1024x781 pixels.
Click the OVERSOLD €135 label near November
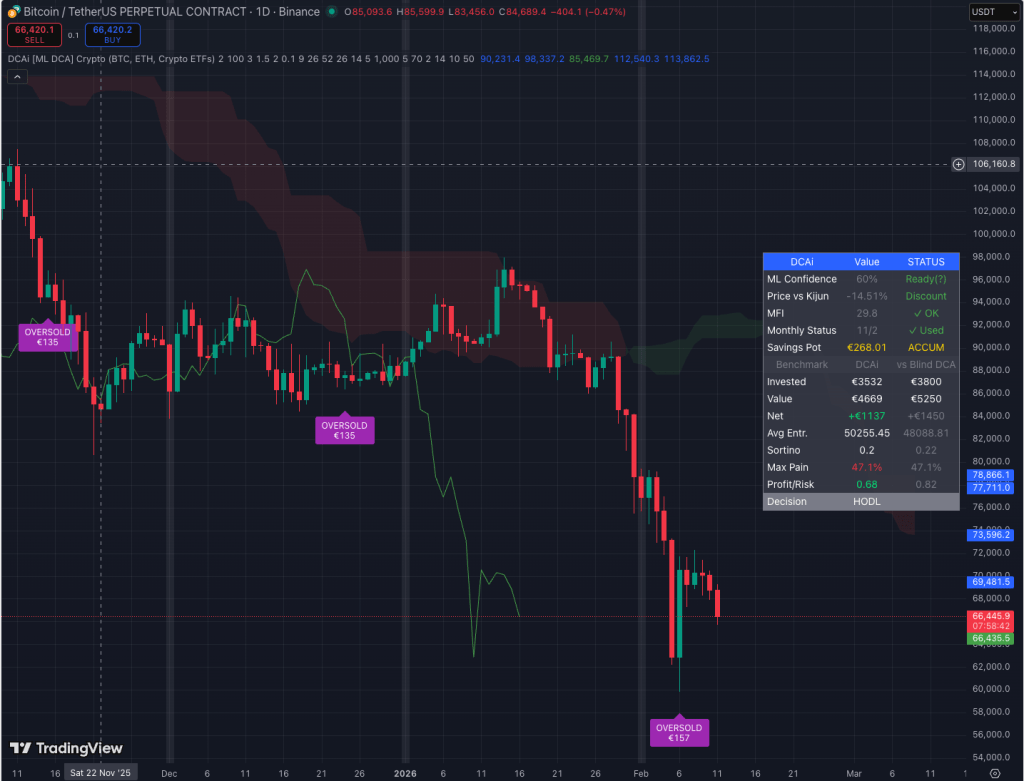[x=48, y=336]
